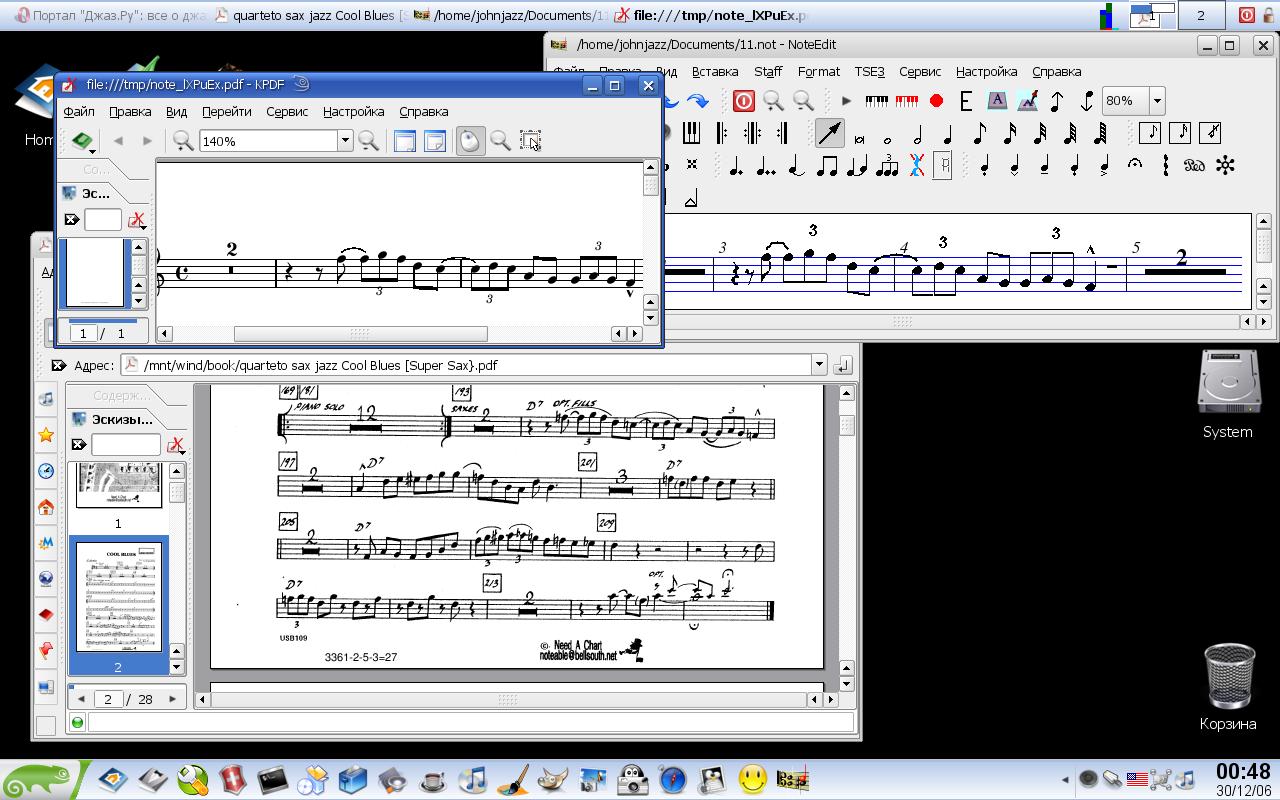Screen dimensions: 1280x800
Task: Select the quarter note duration in NoteEdit
Action: (x=948, y=133)
